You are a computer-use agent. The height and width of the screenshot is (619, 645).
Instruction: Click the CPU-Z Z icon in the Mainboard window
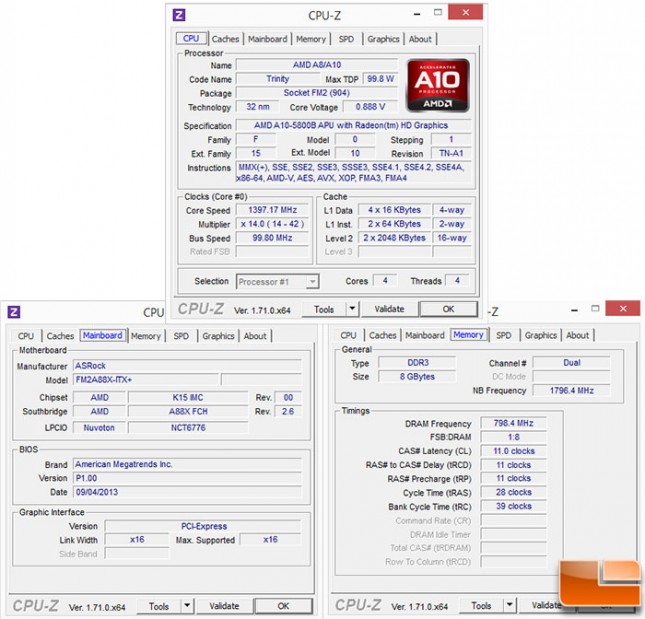(14, 312)
